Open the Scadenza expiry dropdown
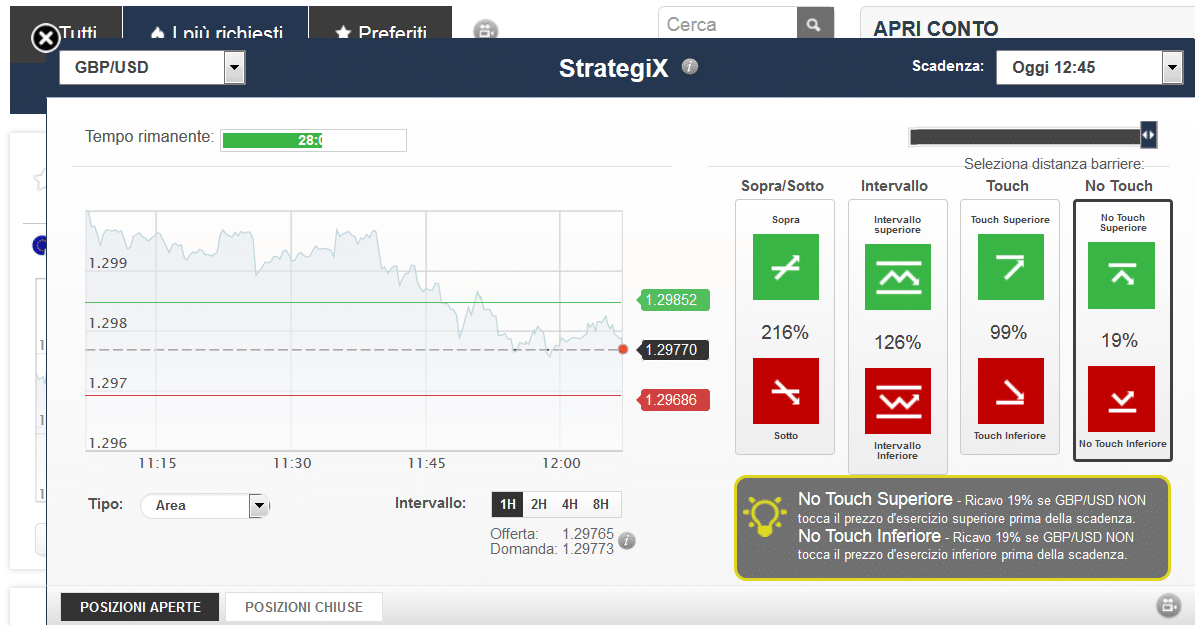Viewport: 1195px width, 625px height. (1172, 68)
